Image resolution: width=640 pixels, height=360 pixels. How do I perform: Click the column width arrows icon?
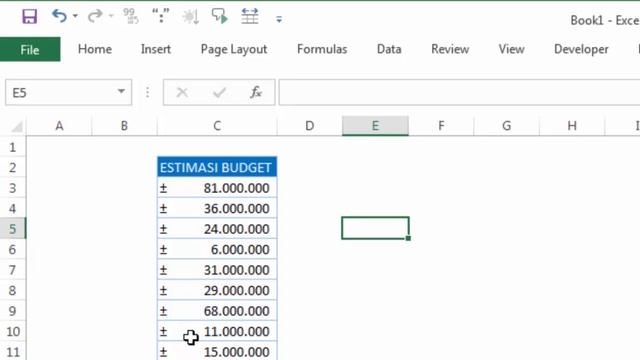click(x=249, y=16)
